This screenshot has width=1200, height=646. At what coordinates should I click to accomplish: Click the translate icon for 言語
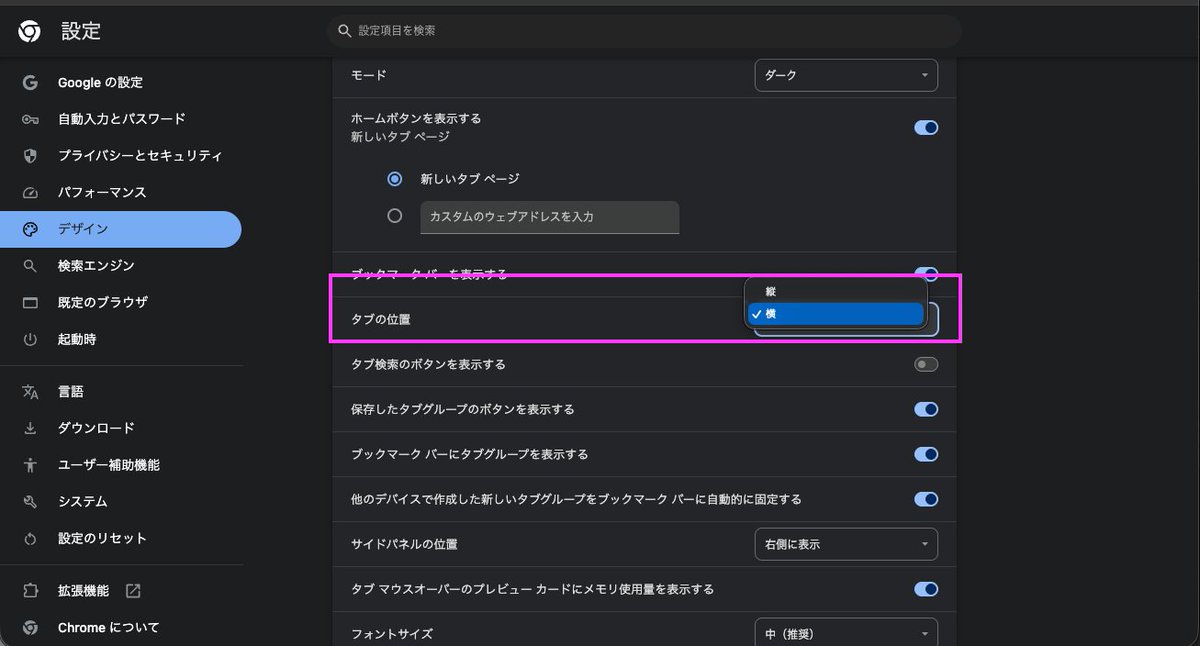coord(30,392)
